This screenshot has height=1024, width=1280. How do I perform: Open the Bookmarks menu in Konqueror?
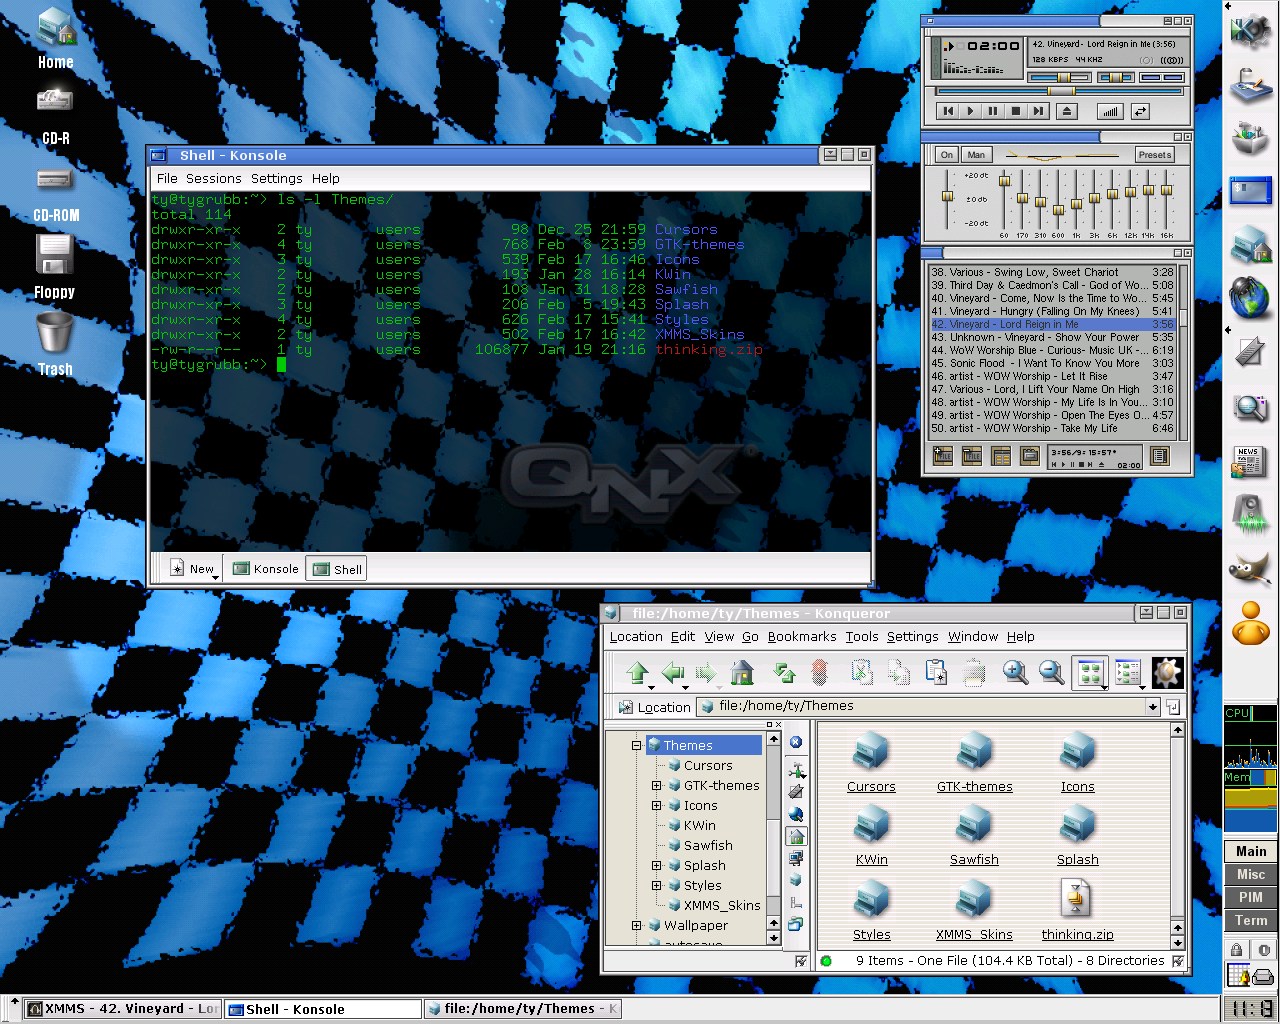801,637
